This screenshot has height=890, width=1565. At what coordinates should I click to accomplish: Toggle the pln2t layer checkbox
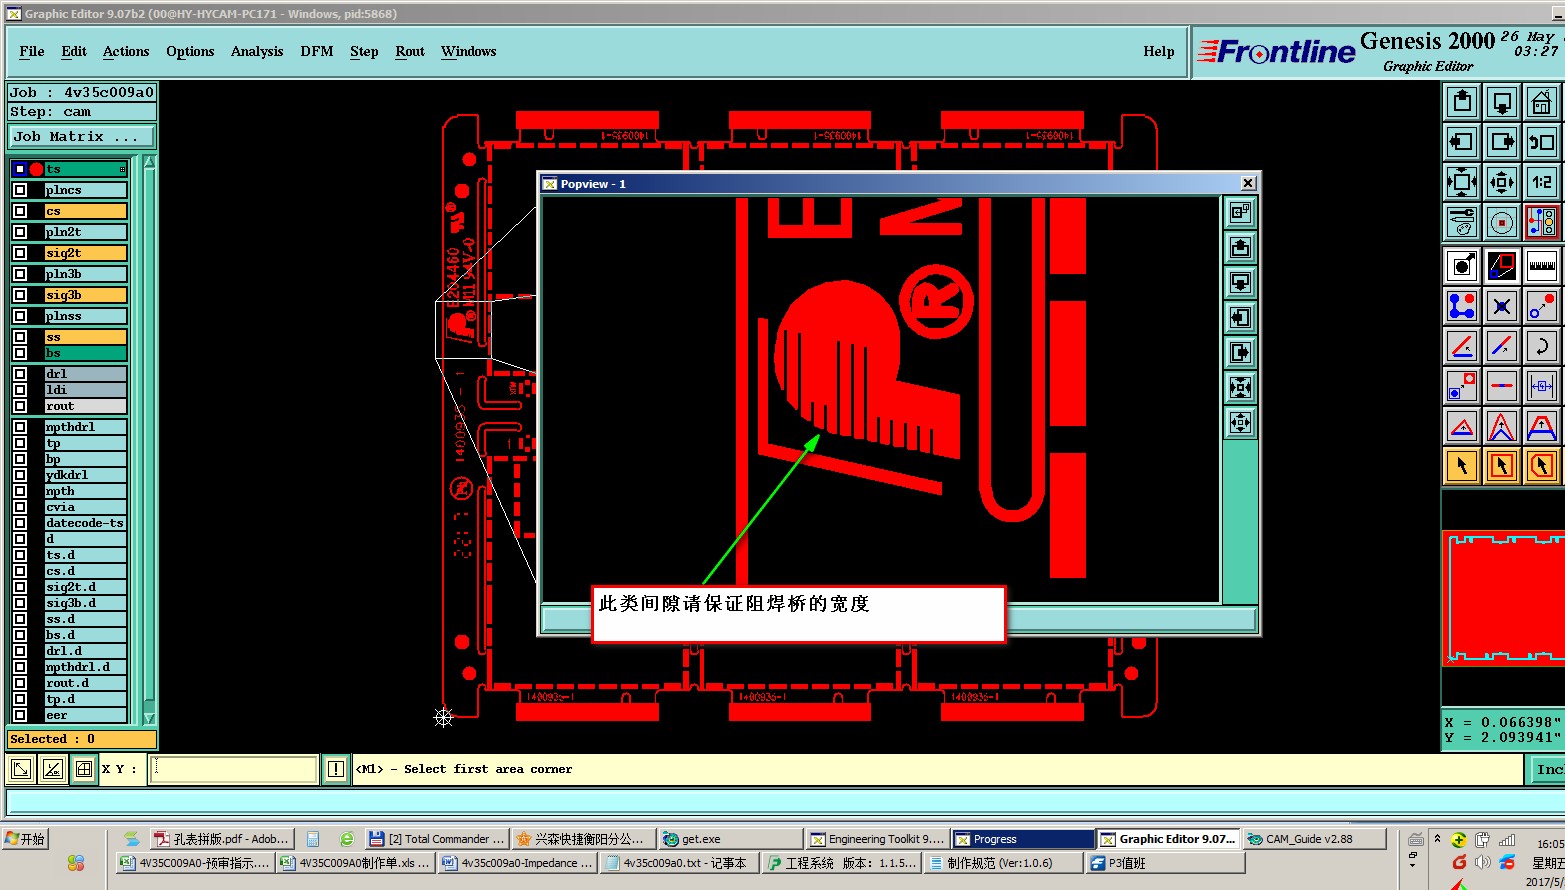(20, 232)
